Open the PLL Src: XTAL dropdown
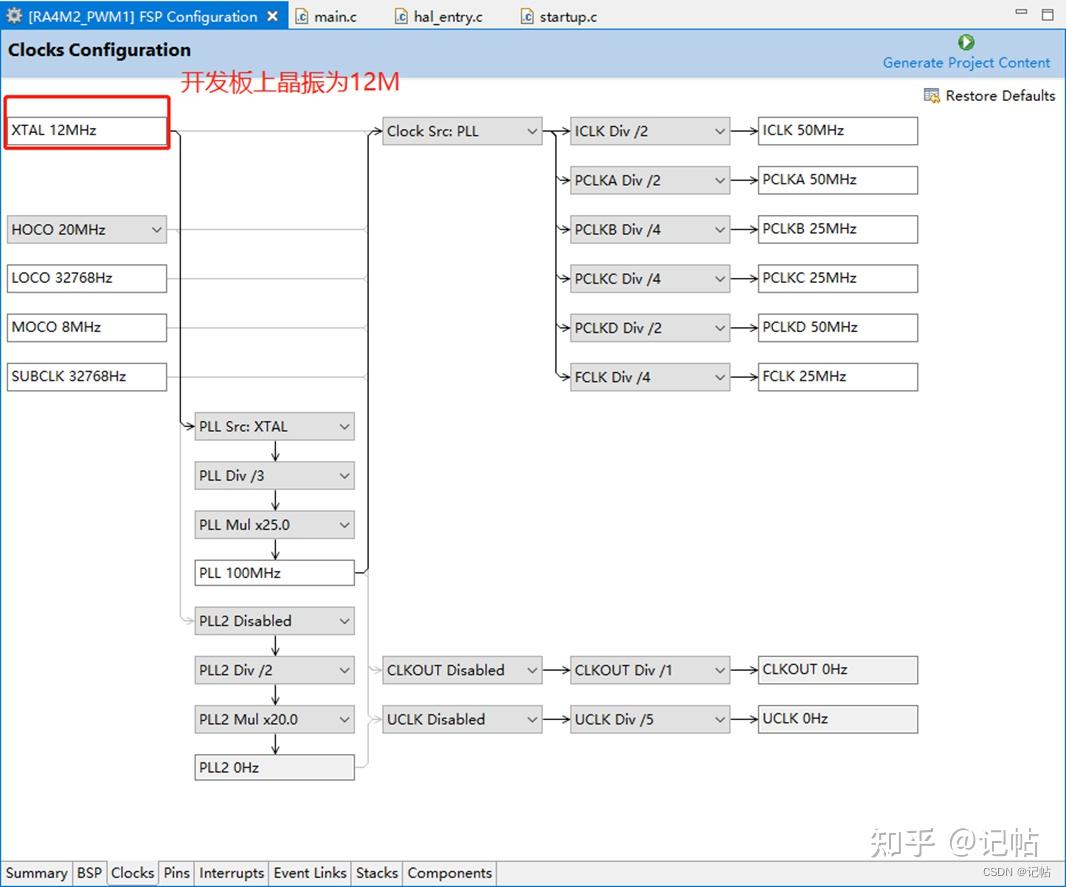Screen dimensions: 1066x887 (344, 426)
